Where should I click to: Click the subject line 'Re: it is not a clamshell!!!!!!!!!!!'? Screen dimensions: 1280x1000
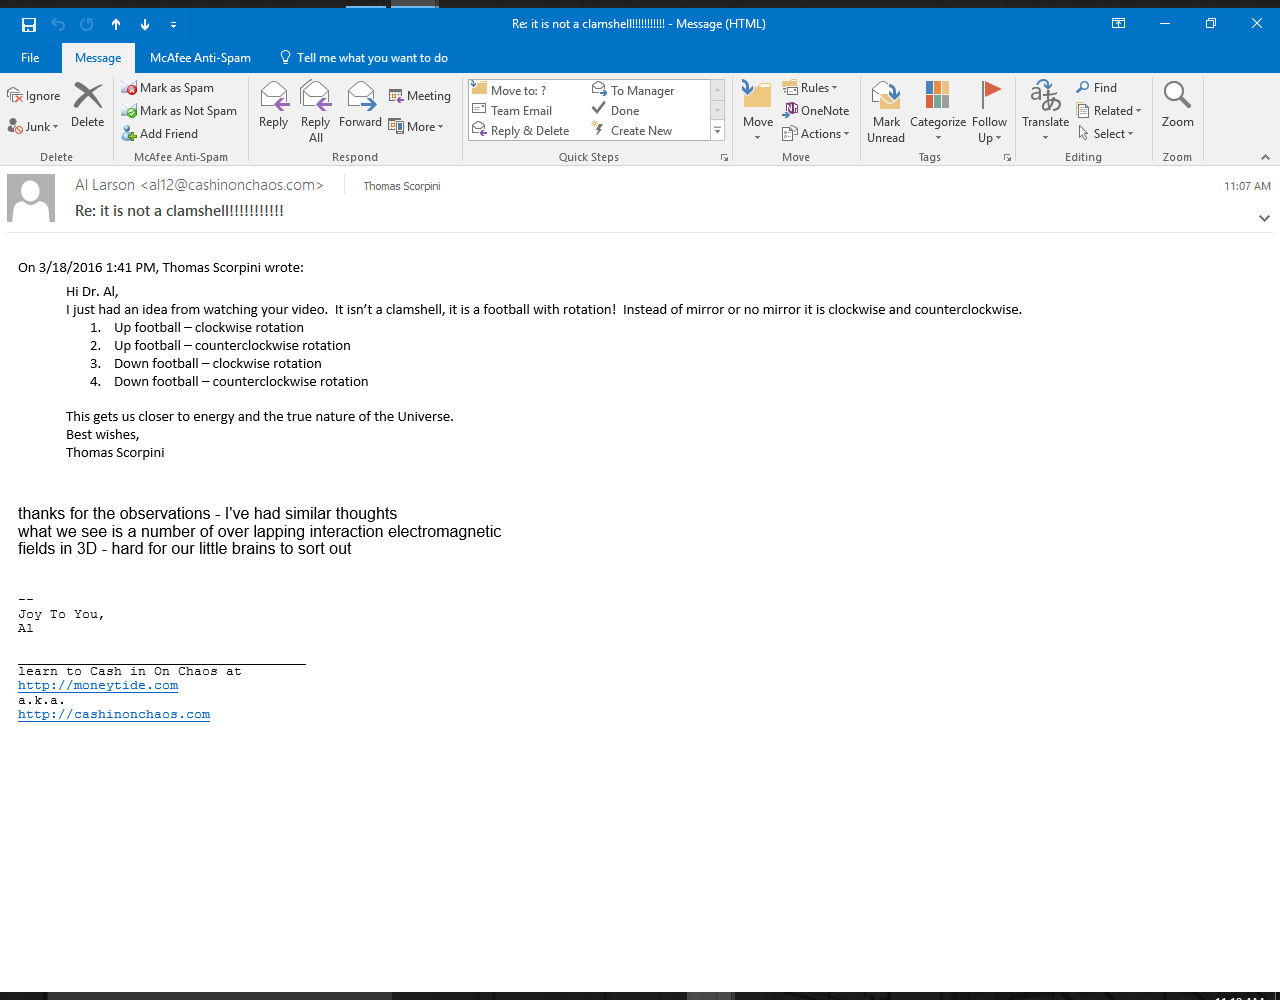[x=179, y=211]
